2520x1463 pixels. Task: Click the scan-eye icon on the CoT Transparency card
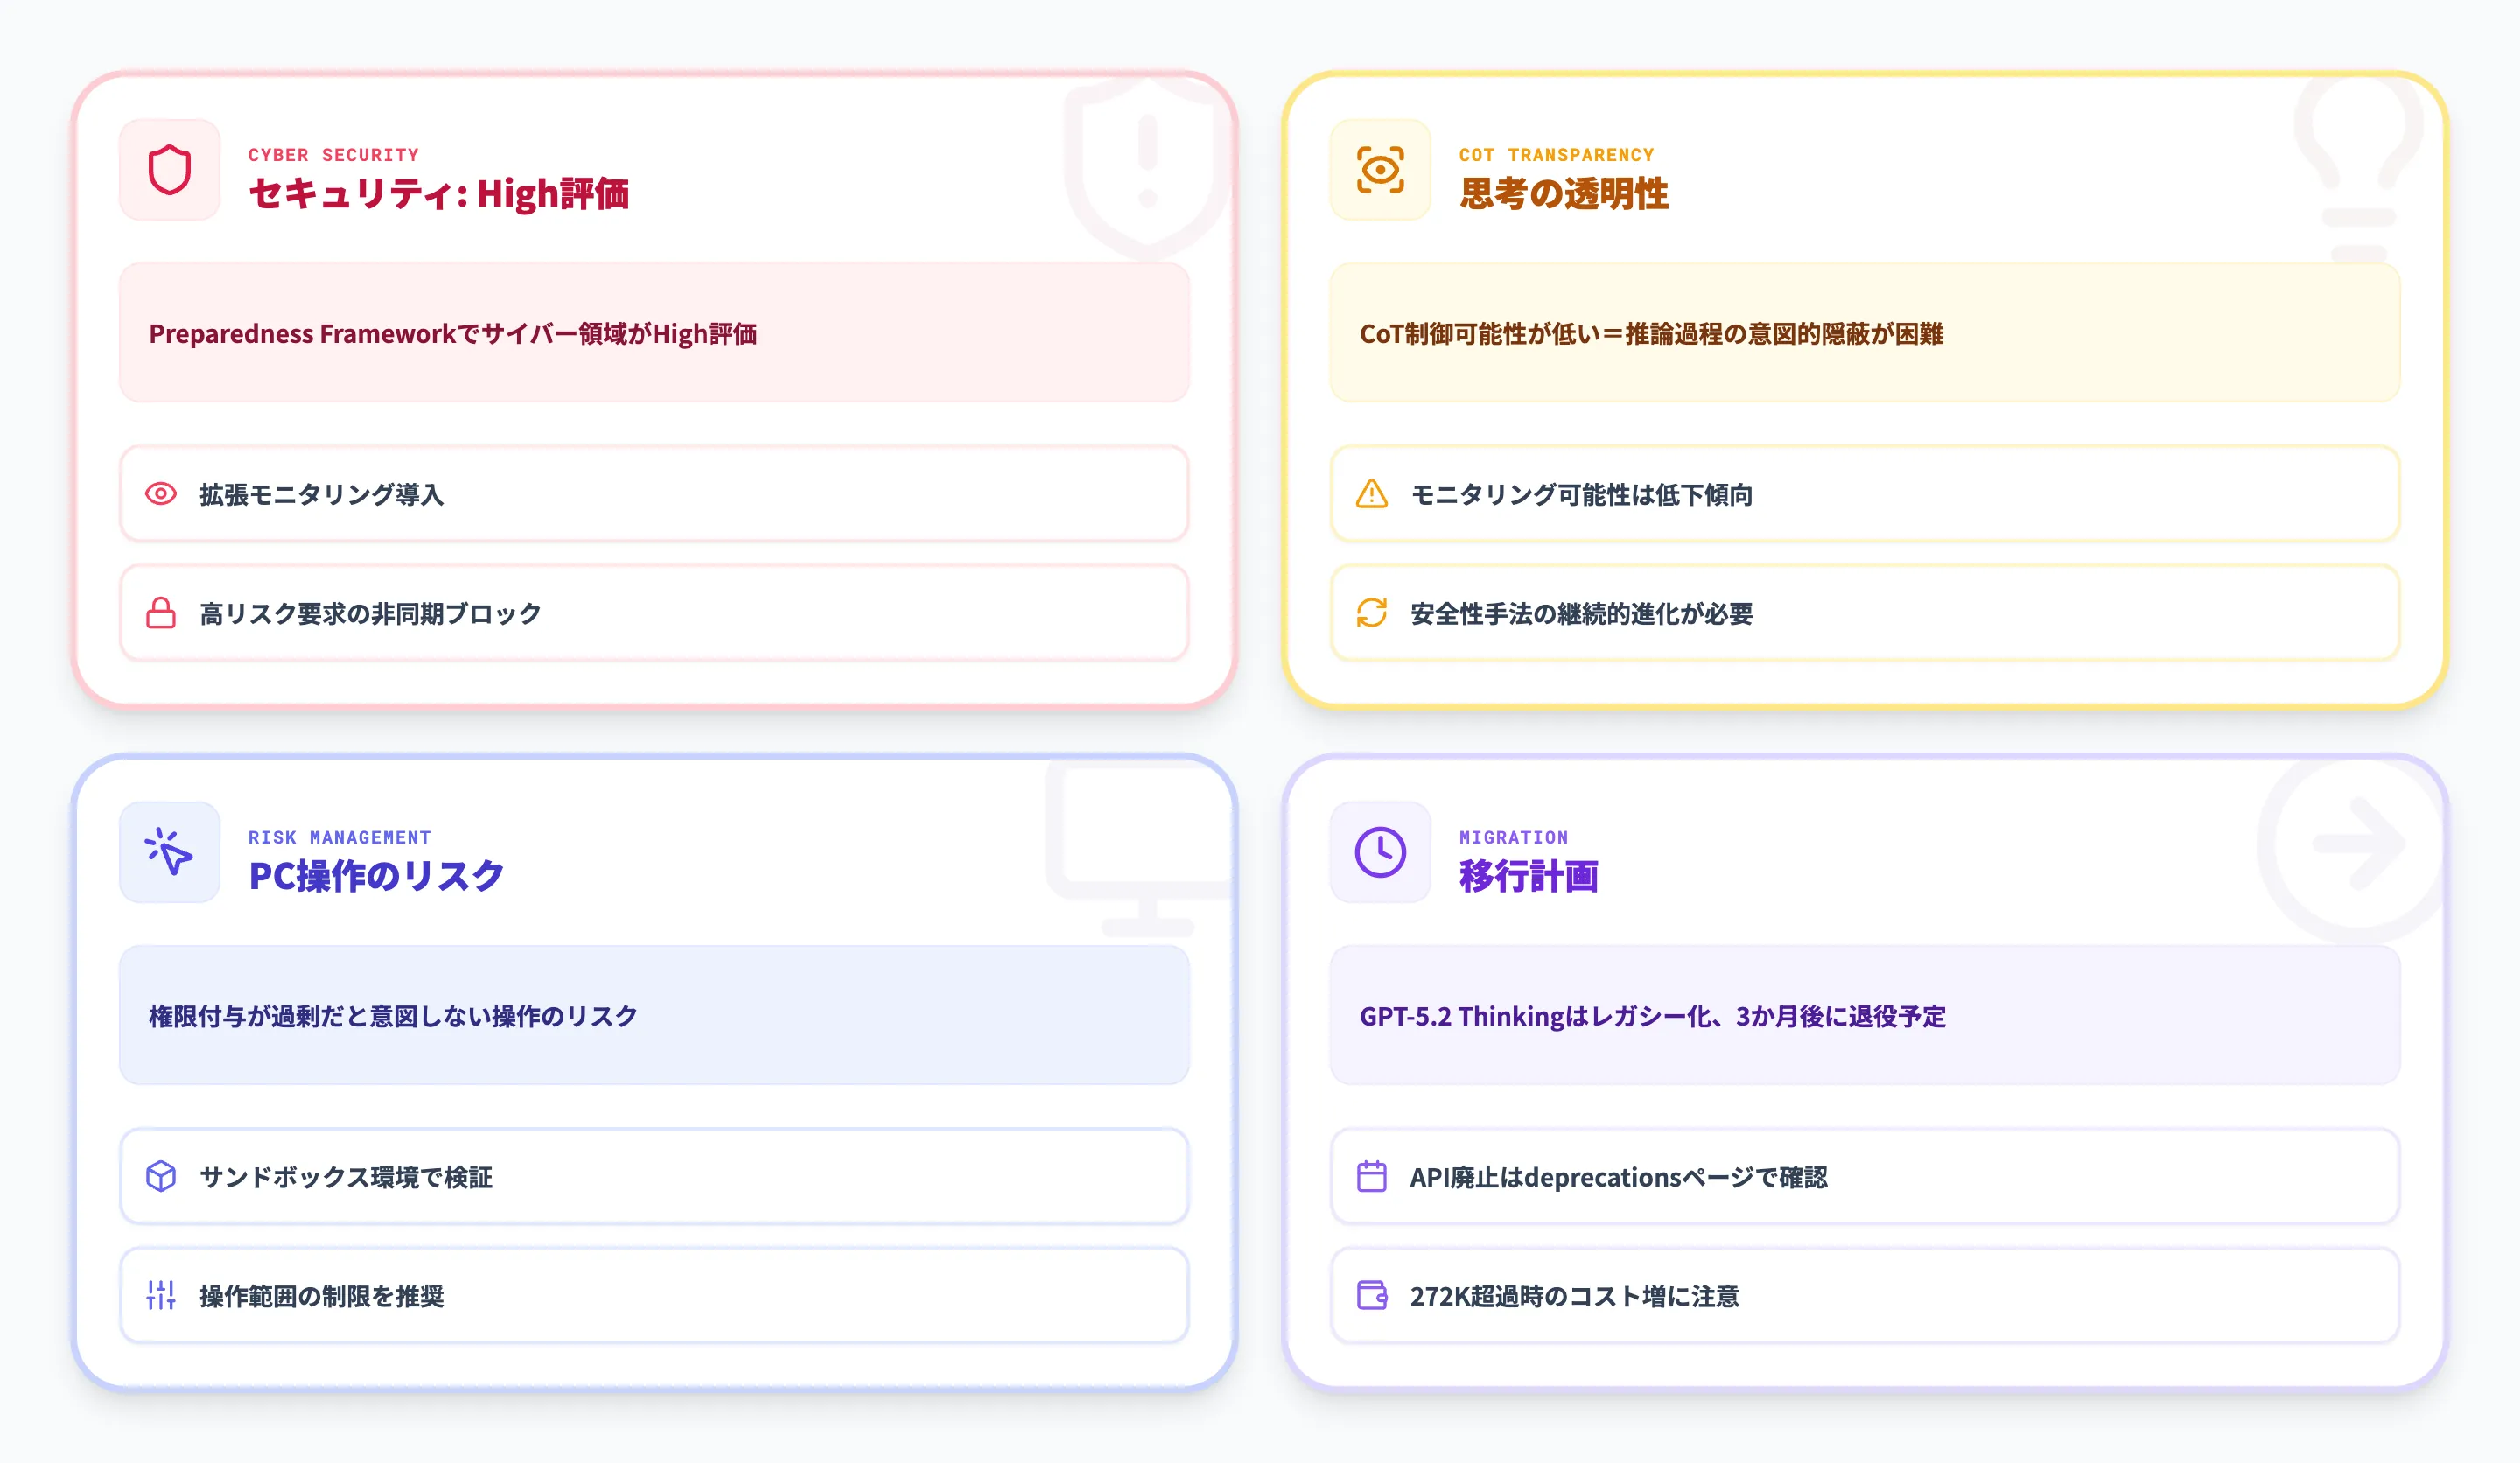[x=1380, y=170]
